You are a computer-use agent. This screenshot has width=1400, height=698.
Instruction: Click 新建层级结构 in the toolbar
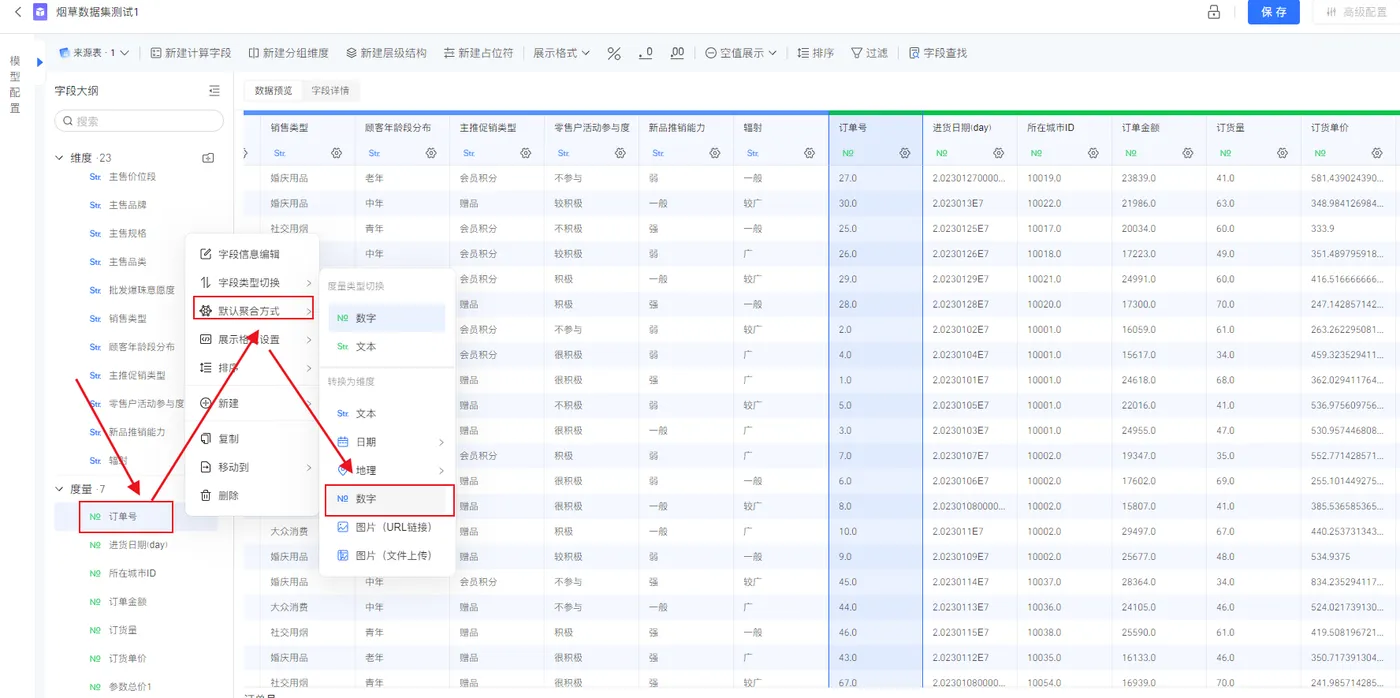[x=386, y=53]
